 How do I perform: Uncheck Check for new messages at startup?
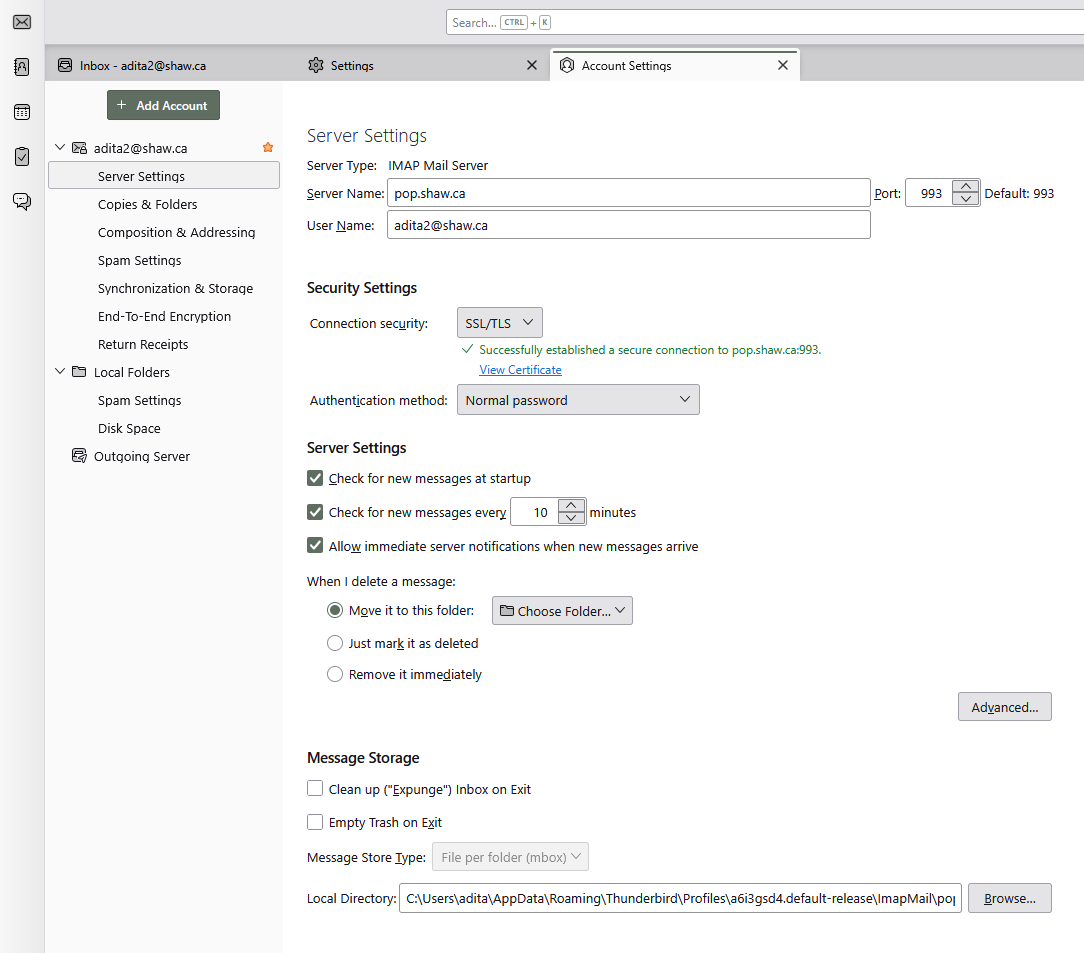(315, 478)
